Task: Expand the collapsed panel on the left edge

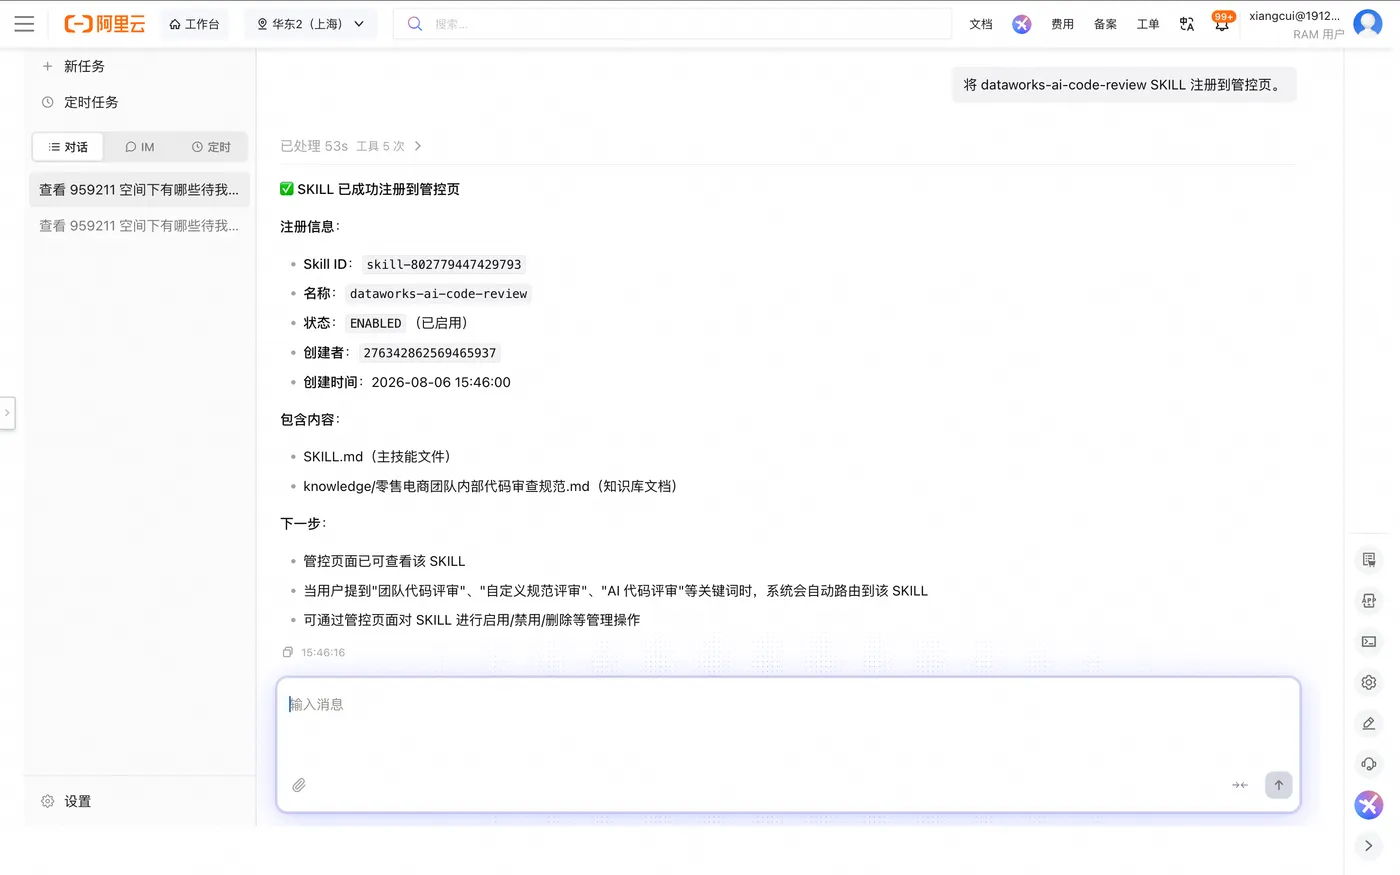Action: [7, 413]
